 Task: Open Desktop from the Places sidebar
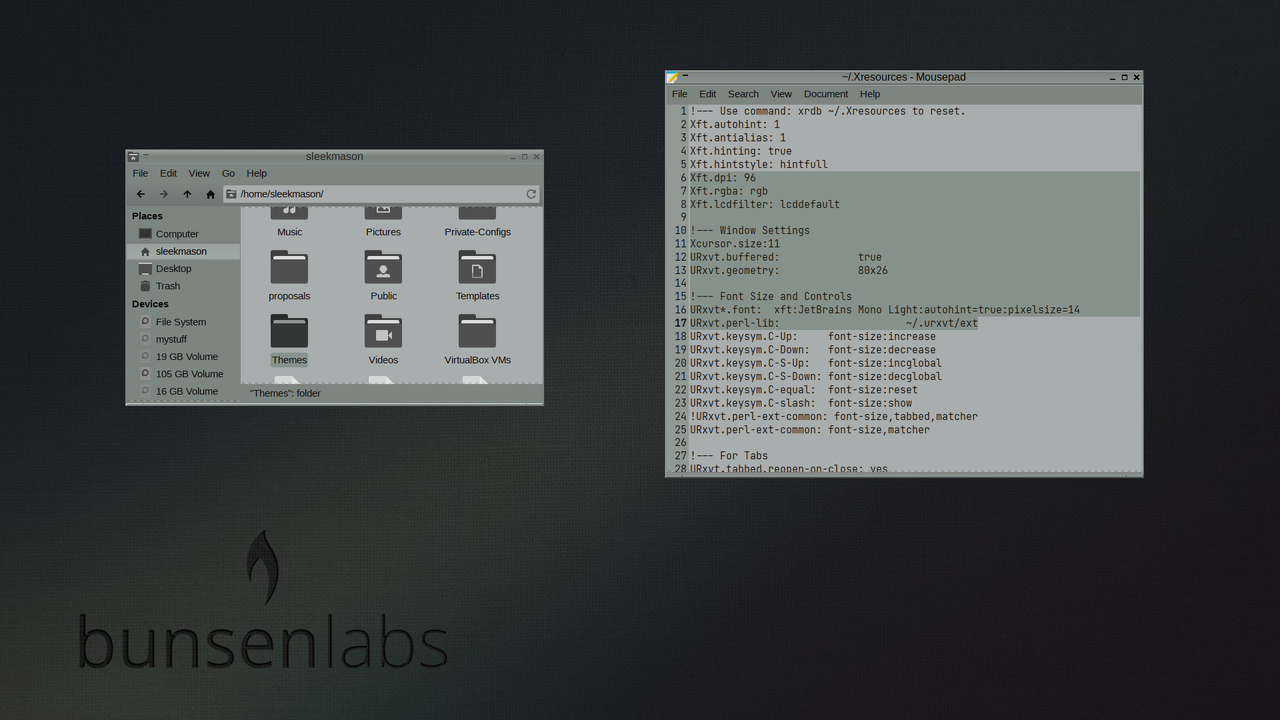183,269
